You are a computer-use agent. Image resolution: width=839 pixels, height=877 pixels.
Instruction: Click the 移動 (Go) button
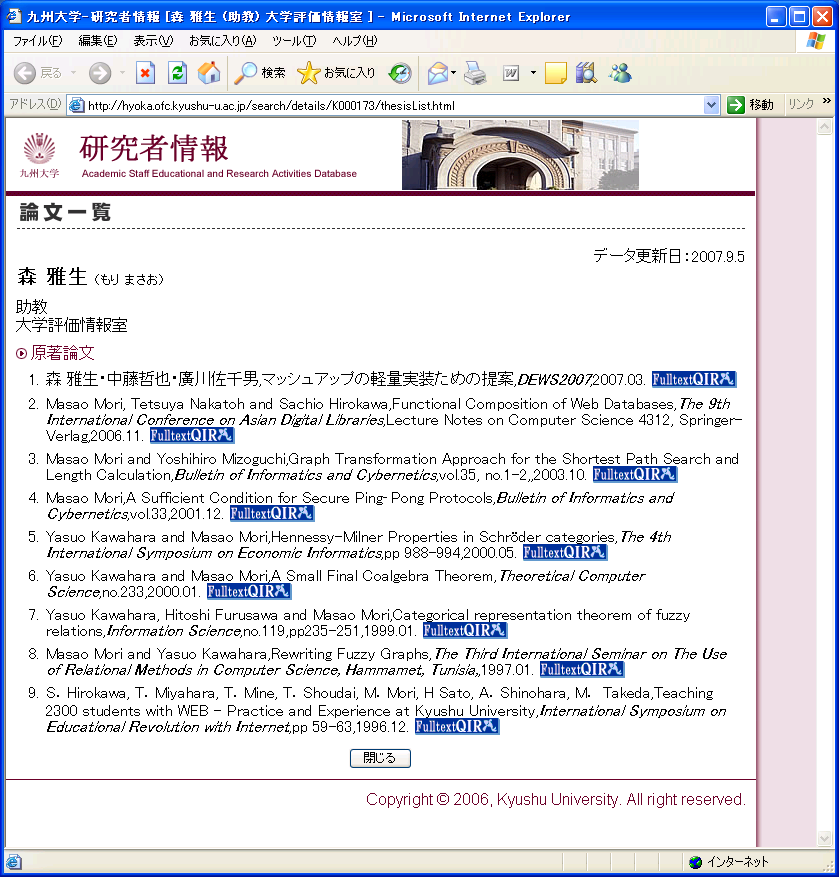coord(751,105)
